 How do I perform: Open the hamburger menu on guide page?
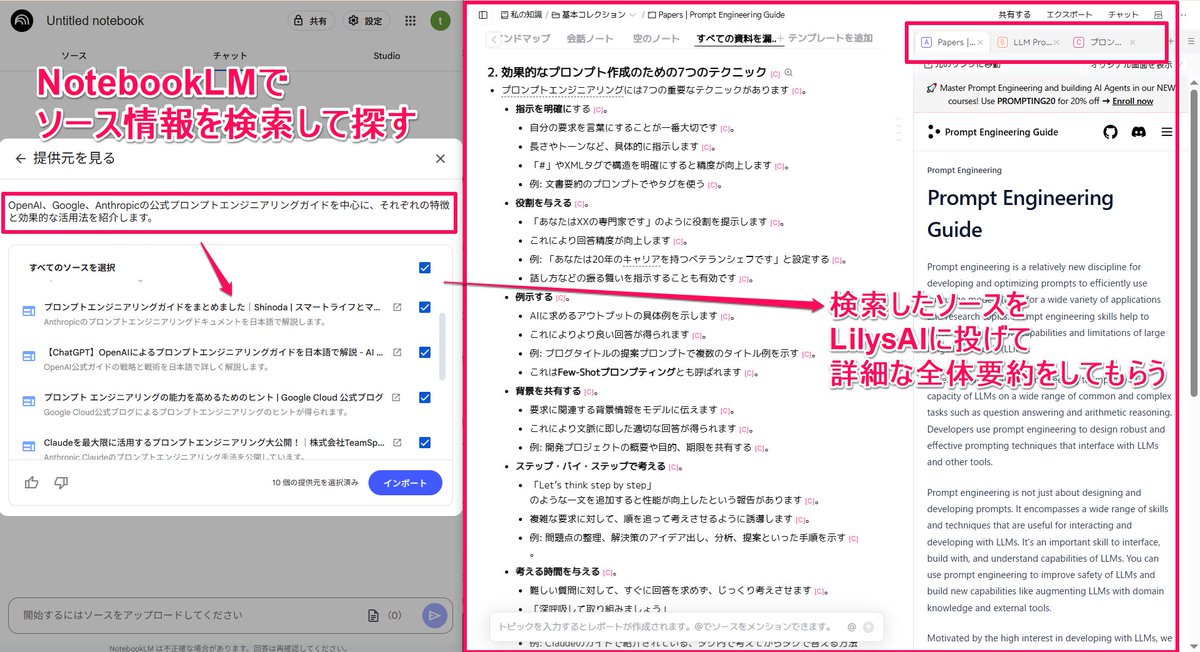(x=1167, y=132)
